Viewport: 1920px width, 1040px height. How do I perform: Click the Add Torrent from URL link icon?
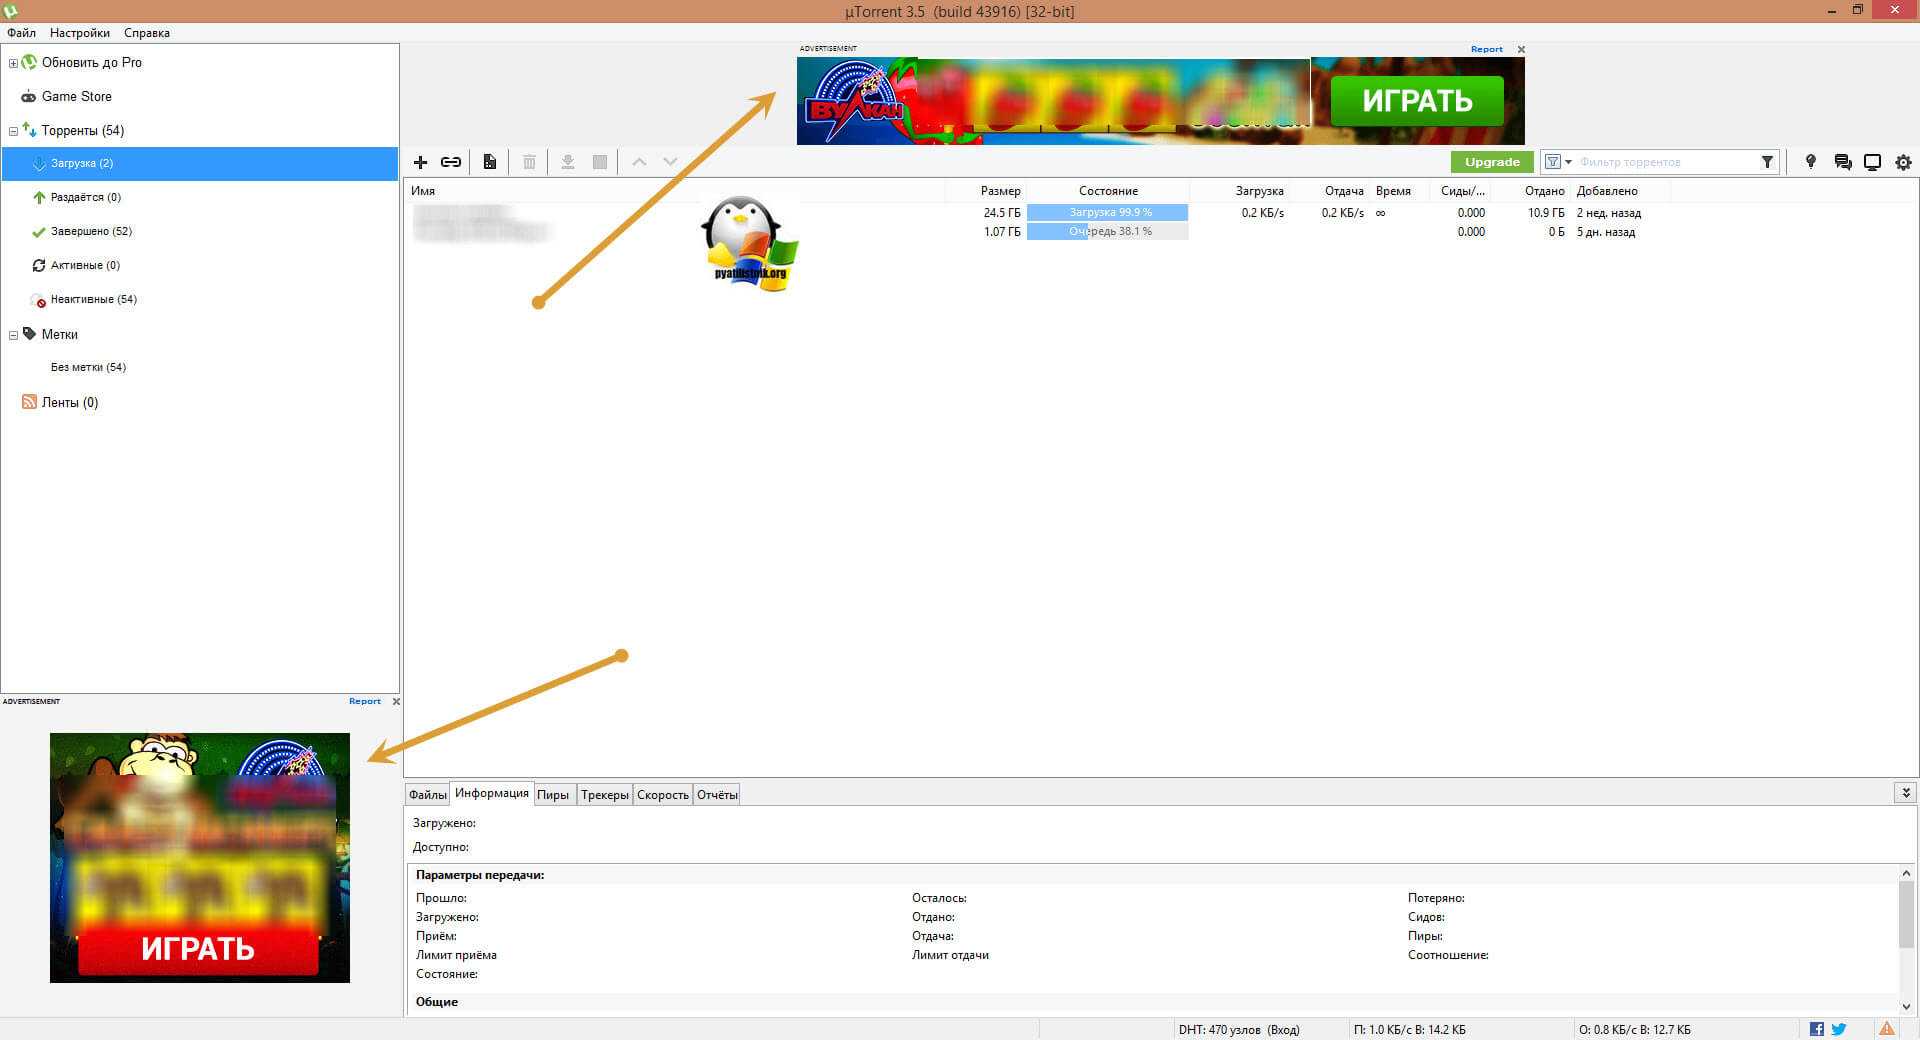(x=451, y=162)
